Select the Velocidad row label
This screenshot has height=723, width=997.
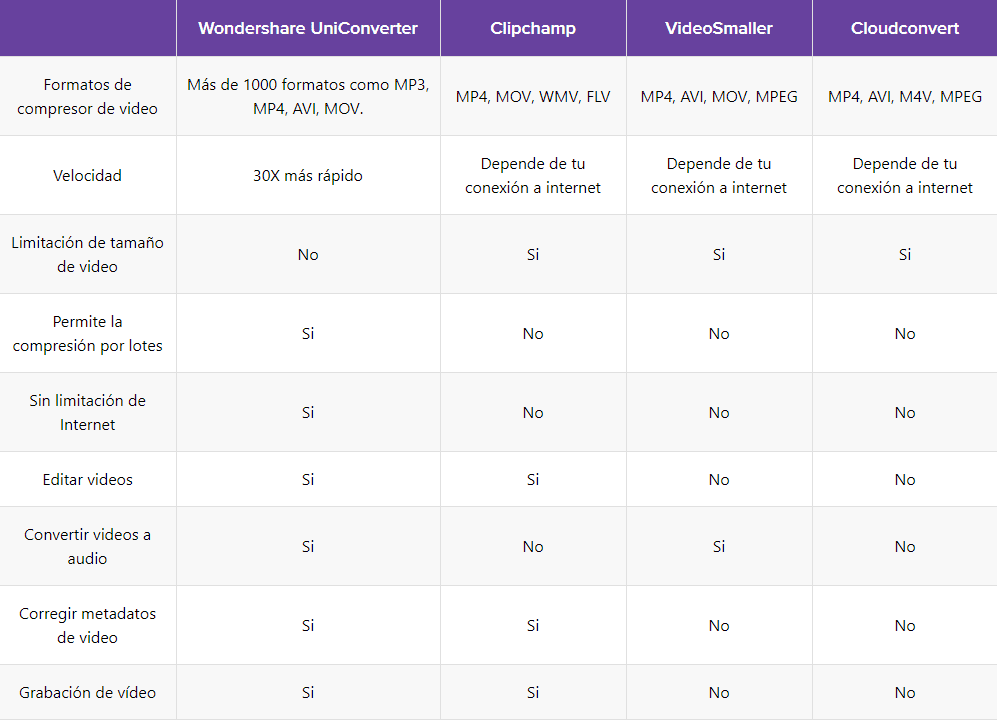pos(88,176)
